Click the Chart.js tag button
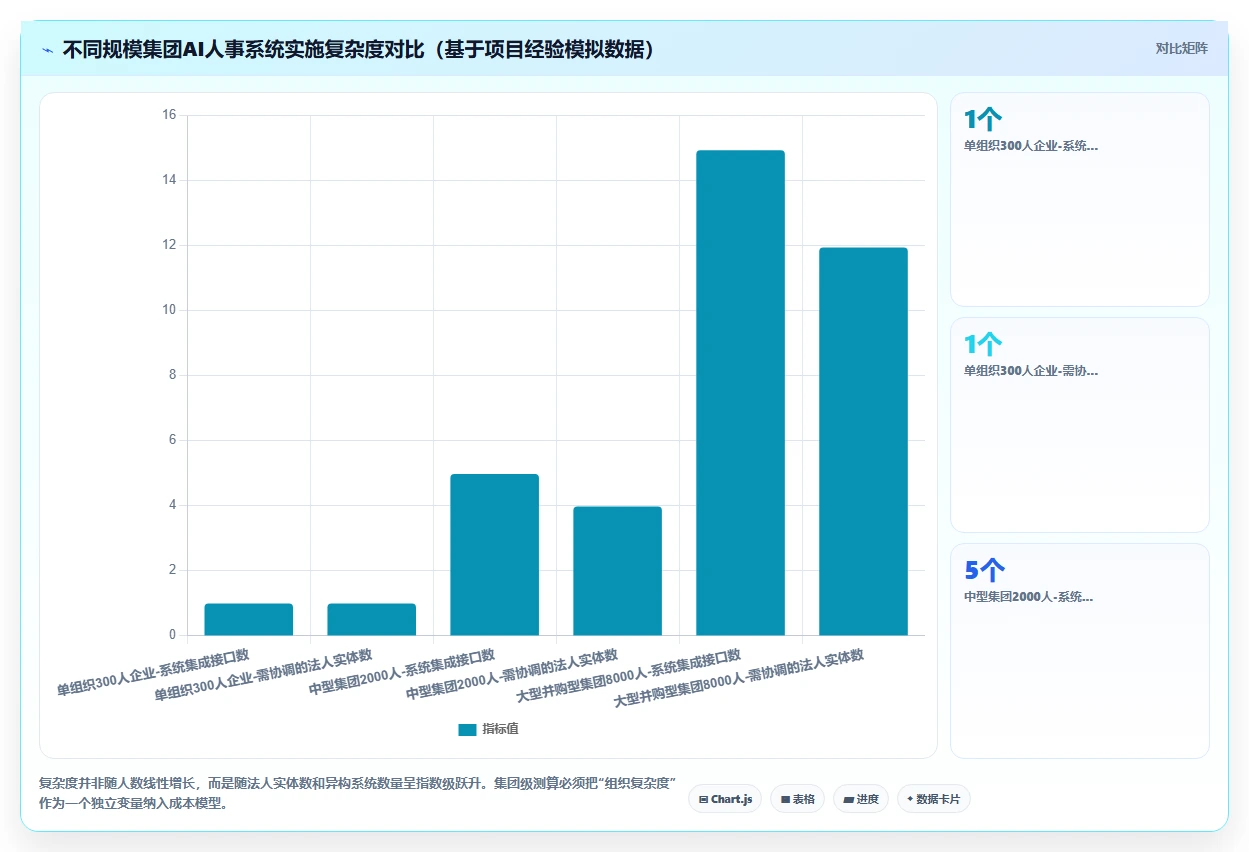This screenshot has height=852, width=1249. pyautogui.click(x=725, y=799)
